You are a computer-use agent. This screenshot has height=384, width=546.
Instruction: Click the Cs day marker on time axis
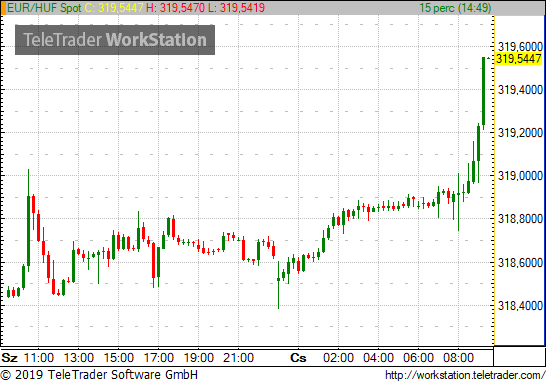(x=298, y=358)
